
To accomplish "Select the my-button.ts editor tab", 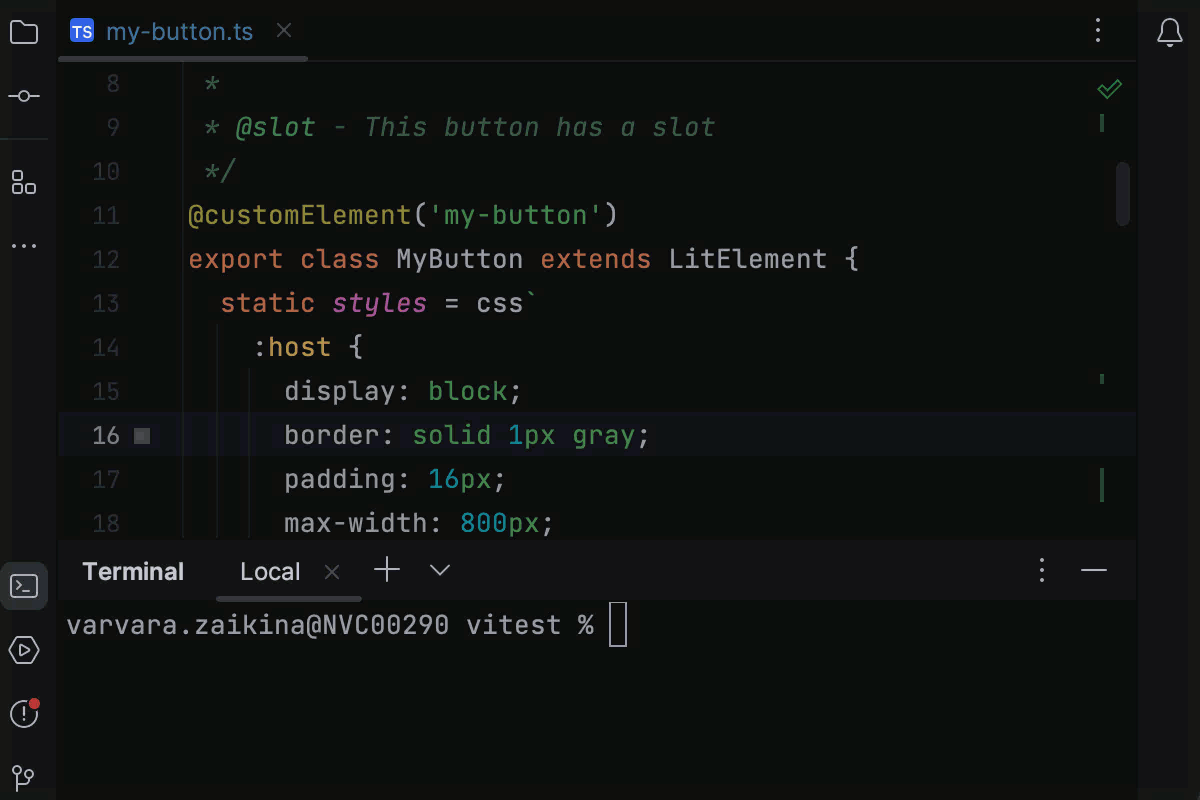I will pos(180,31).
